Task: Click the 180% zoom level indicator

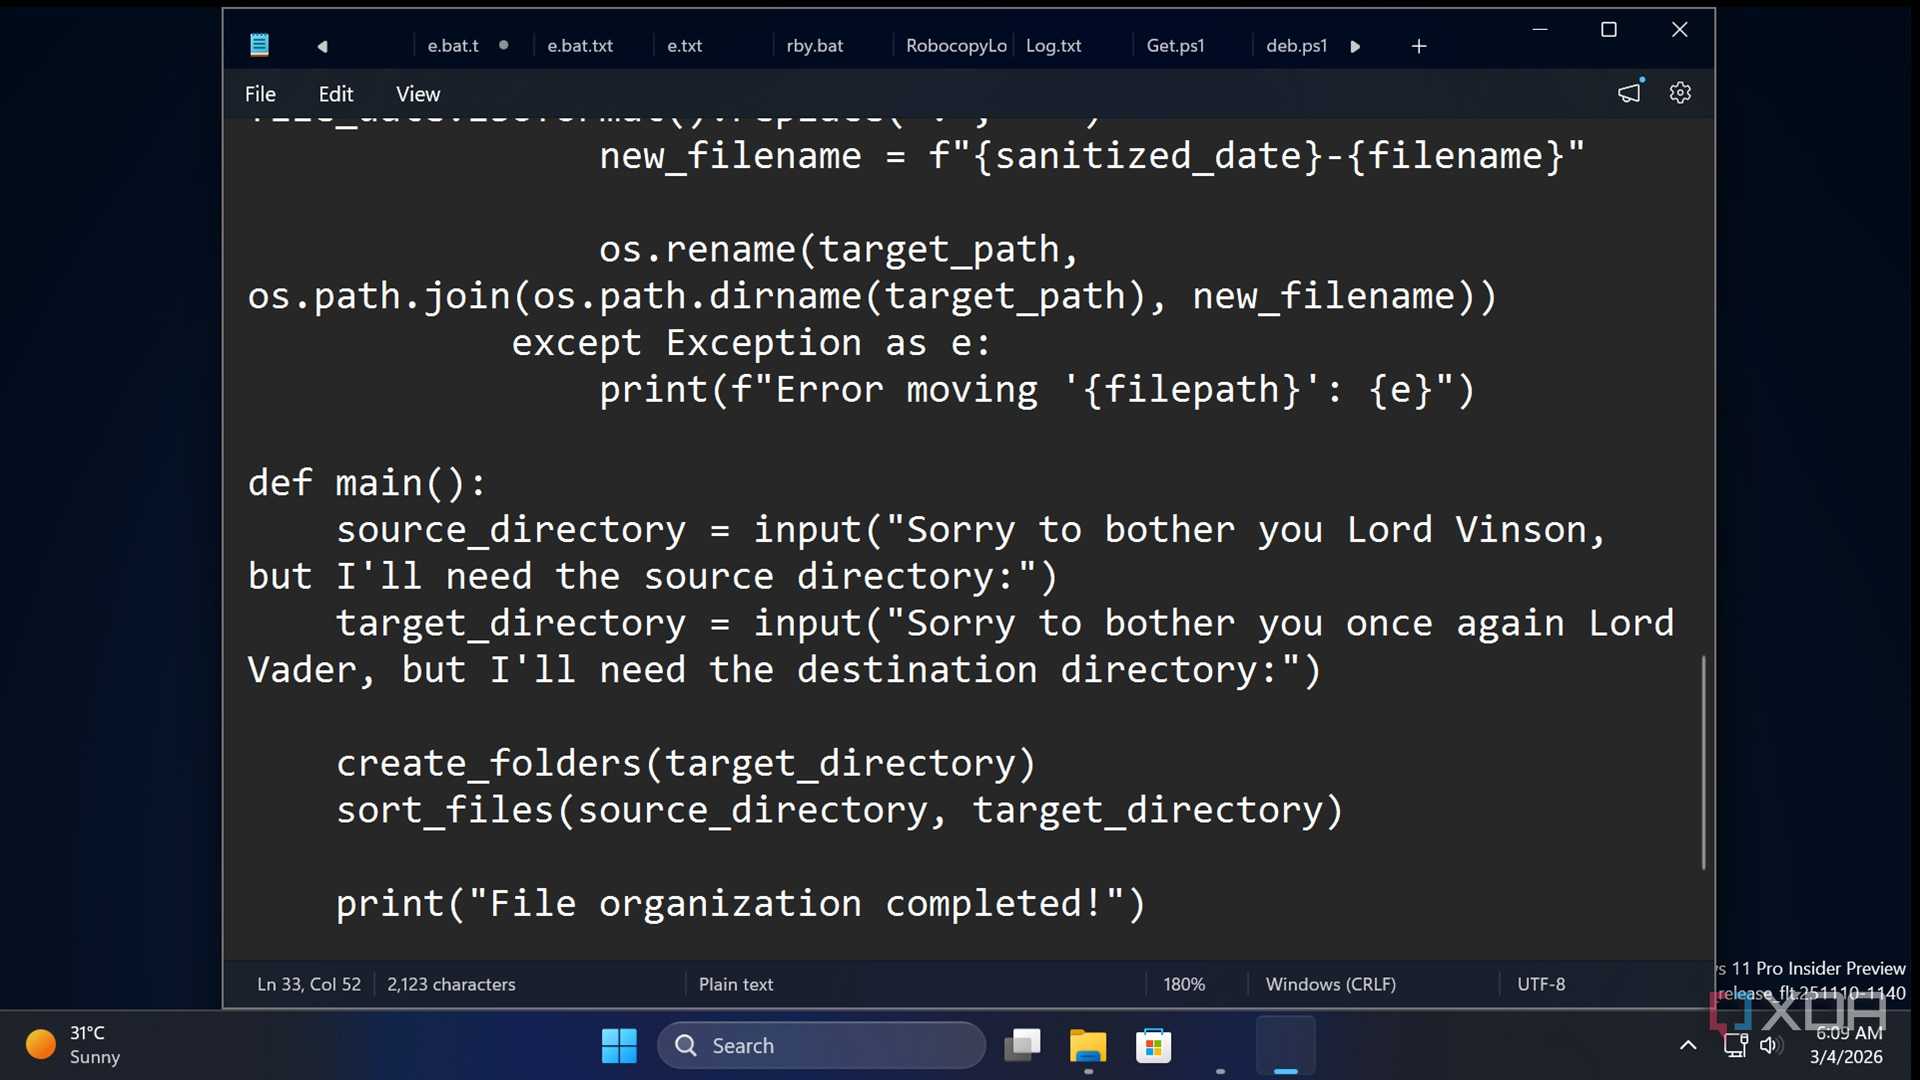Action: pos(1184,985)
